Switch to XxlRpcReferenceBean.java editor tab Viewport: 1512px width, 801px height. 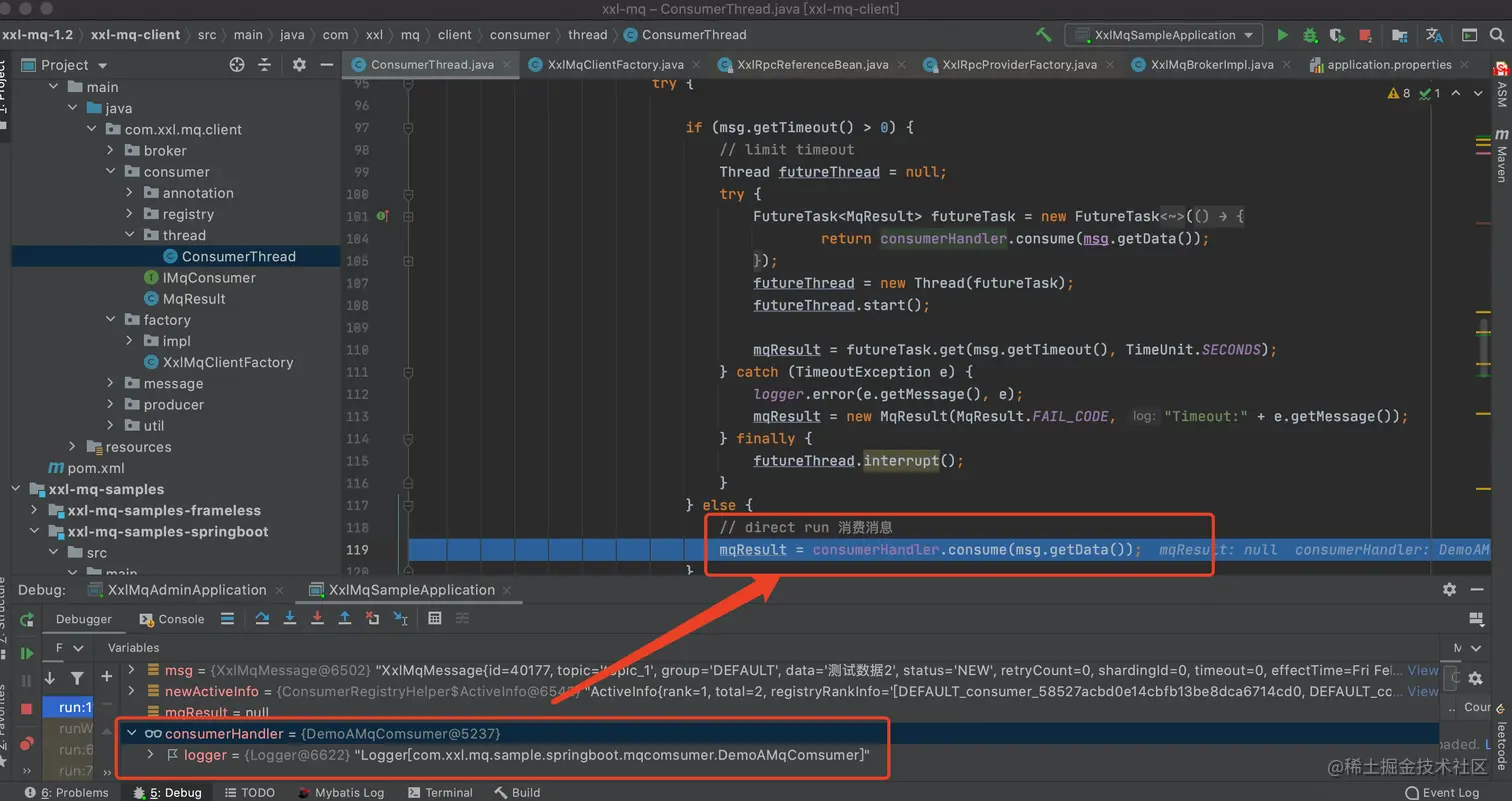pyautogui.click(x=812, y=65)
